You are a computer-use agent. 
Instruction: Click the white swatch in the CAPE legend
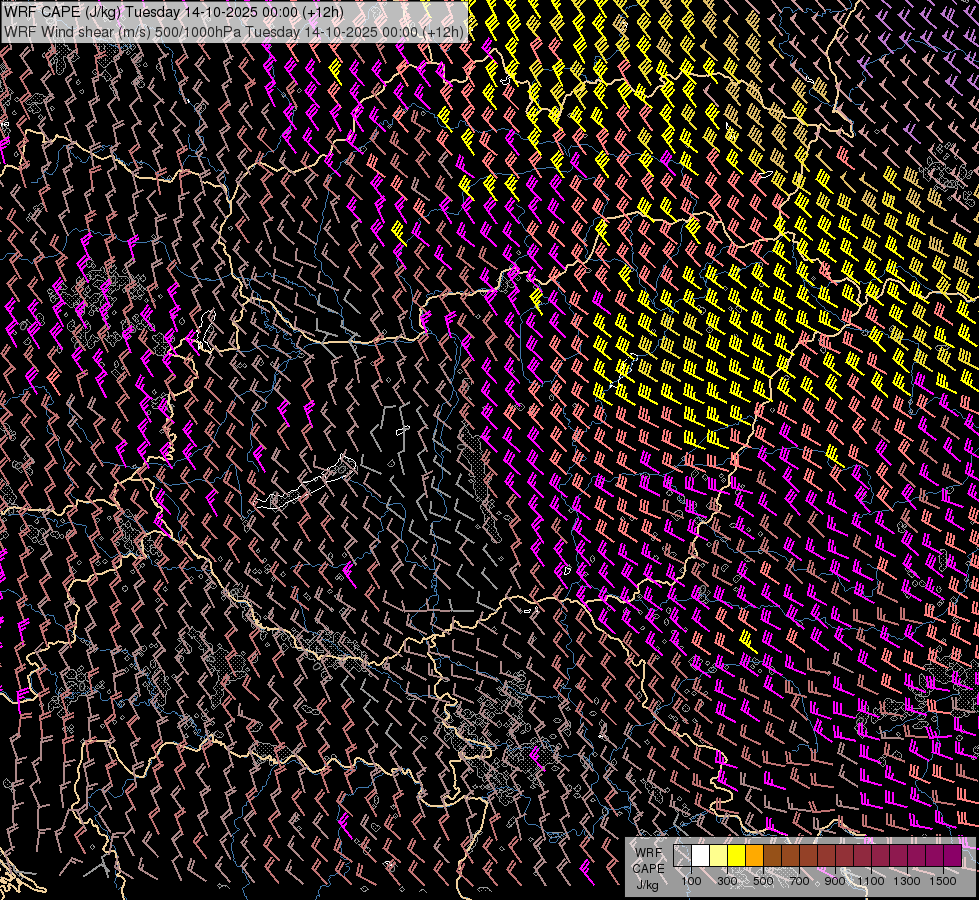pos(701,855)
